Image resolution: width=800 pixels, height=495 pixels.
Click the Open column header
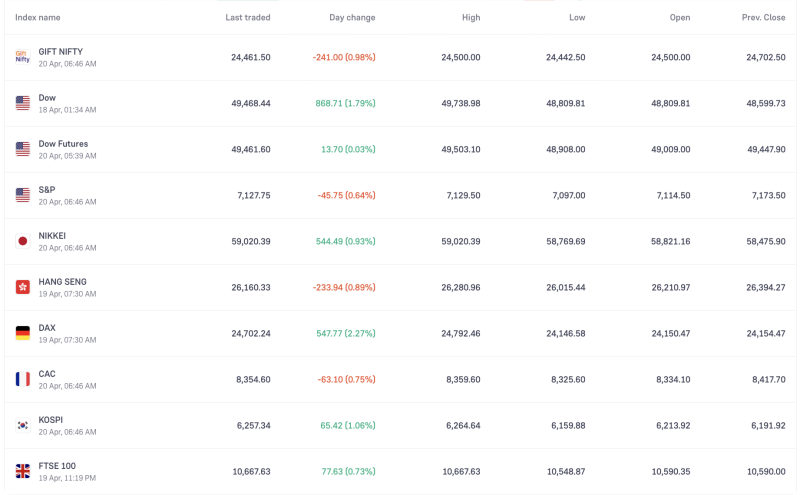pos(680,18)
